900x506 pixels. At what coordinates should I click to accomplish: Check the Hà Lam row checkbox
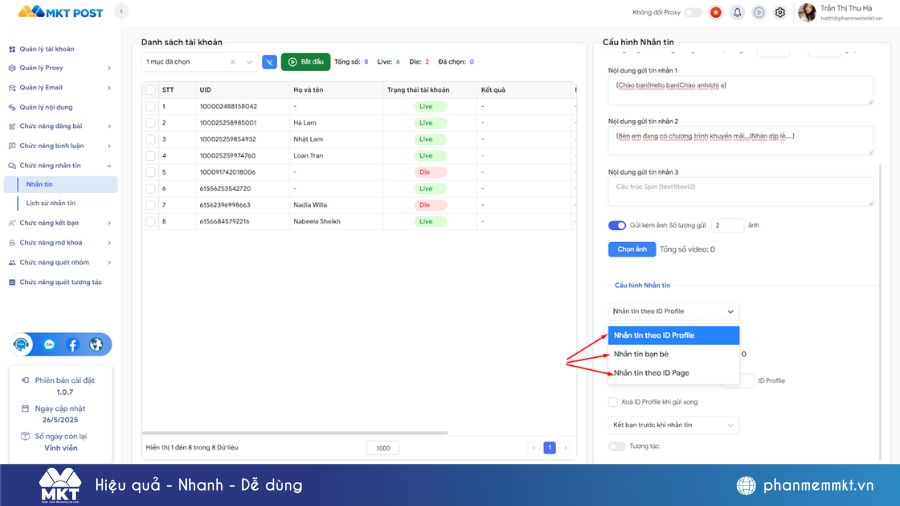tap(150, 123)
